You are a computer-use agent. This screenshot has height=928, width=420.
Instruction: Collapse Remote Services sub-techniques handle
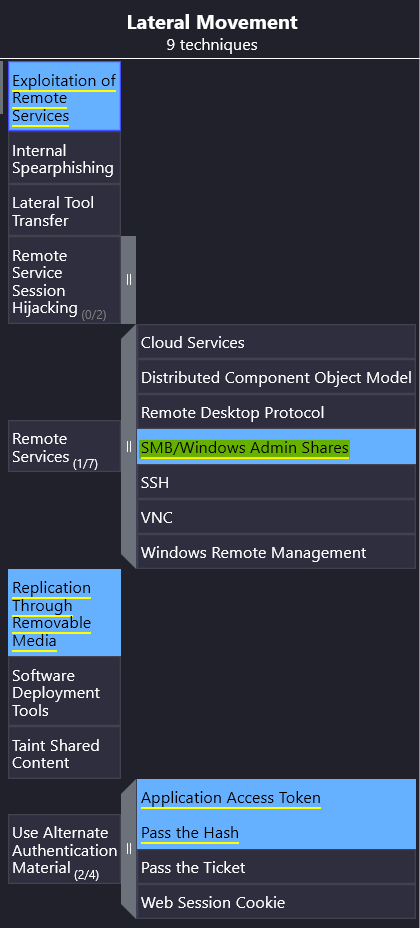tap(128, 446)
